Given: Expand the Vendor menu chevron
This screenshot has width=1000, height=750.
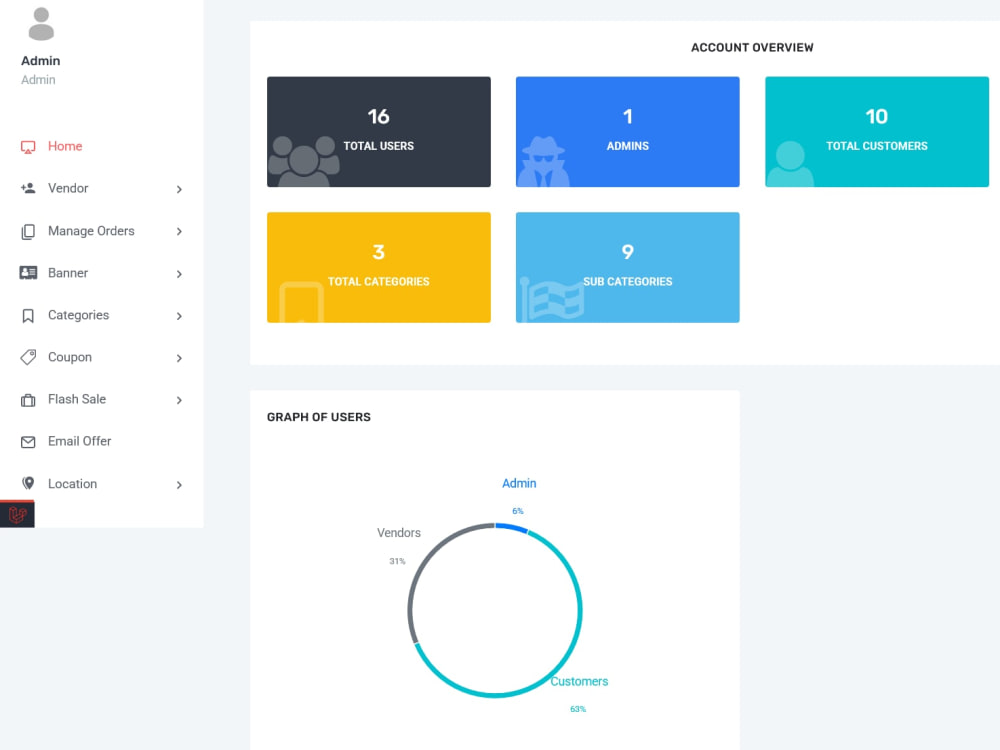Looking at the screenshot, I should 179,189.
